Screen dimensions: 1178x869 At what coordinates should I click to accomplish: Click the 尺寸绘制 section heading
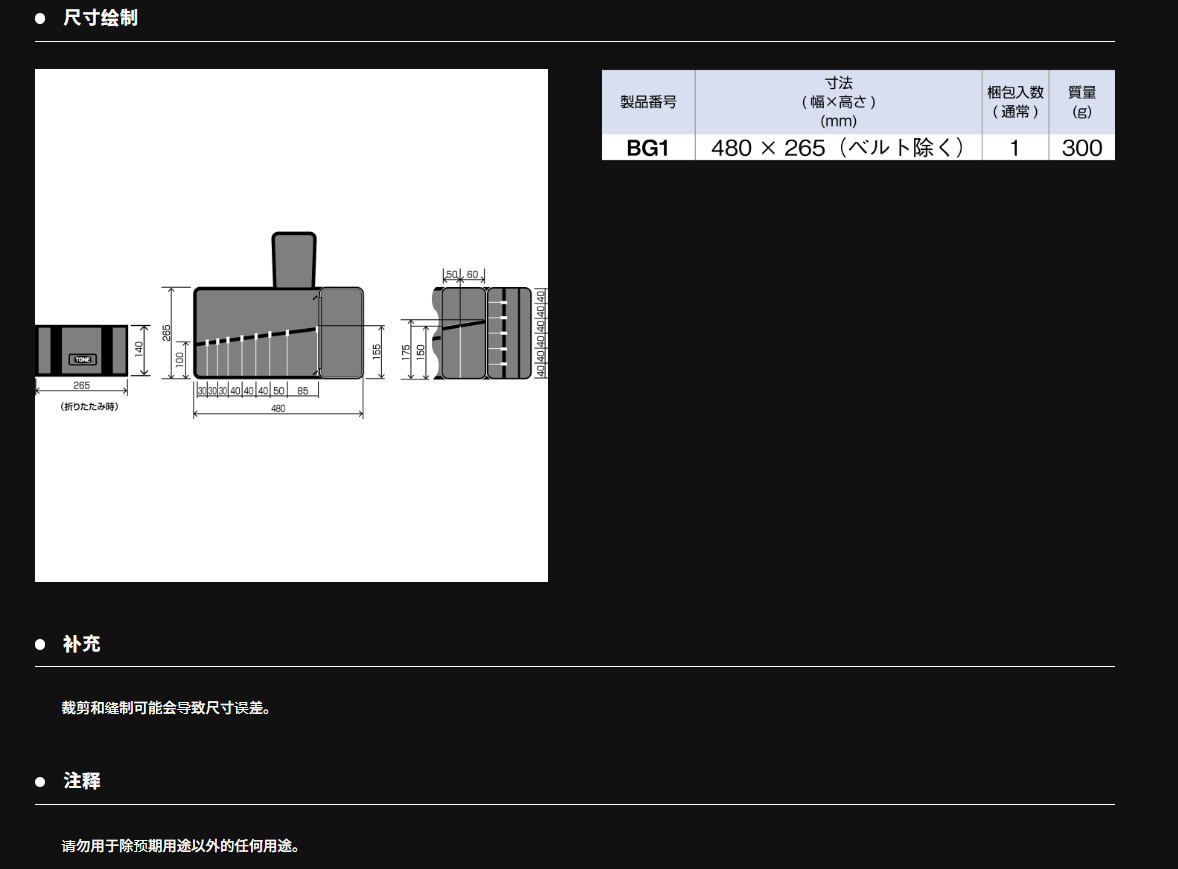[x=100, y=18]
